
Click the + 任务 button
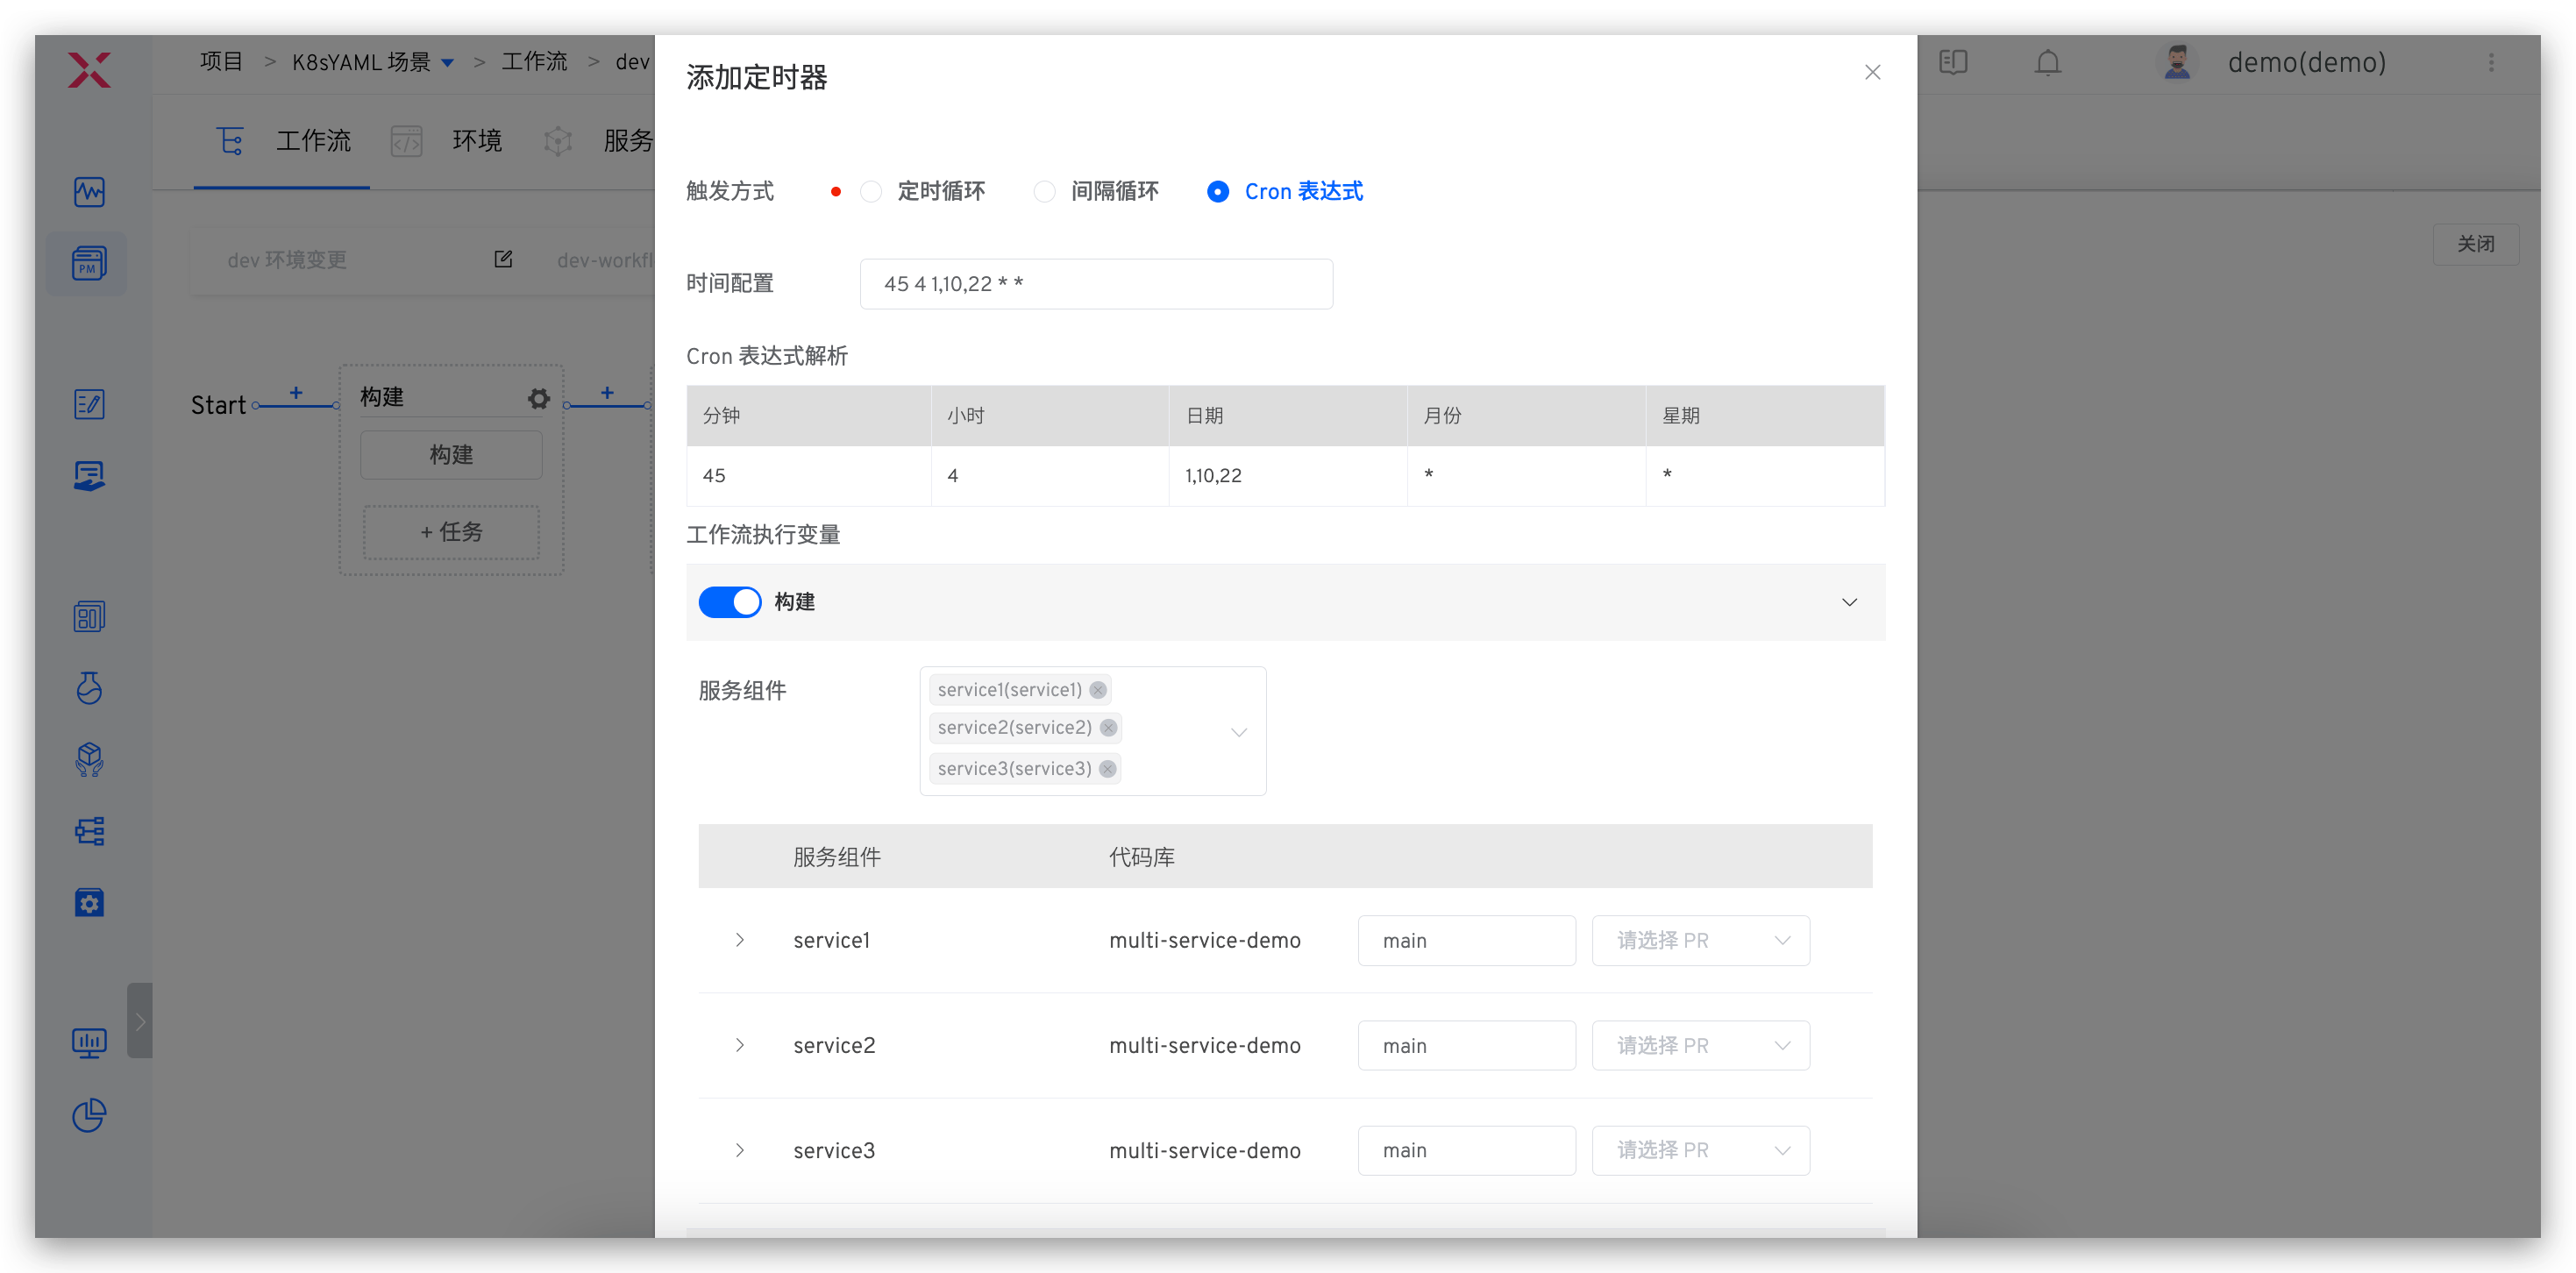pyautogui.click(x=451, y=532)
